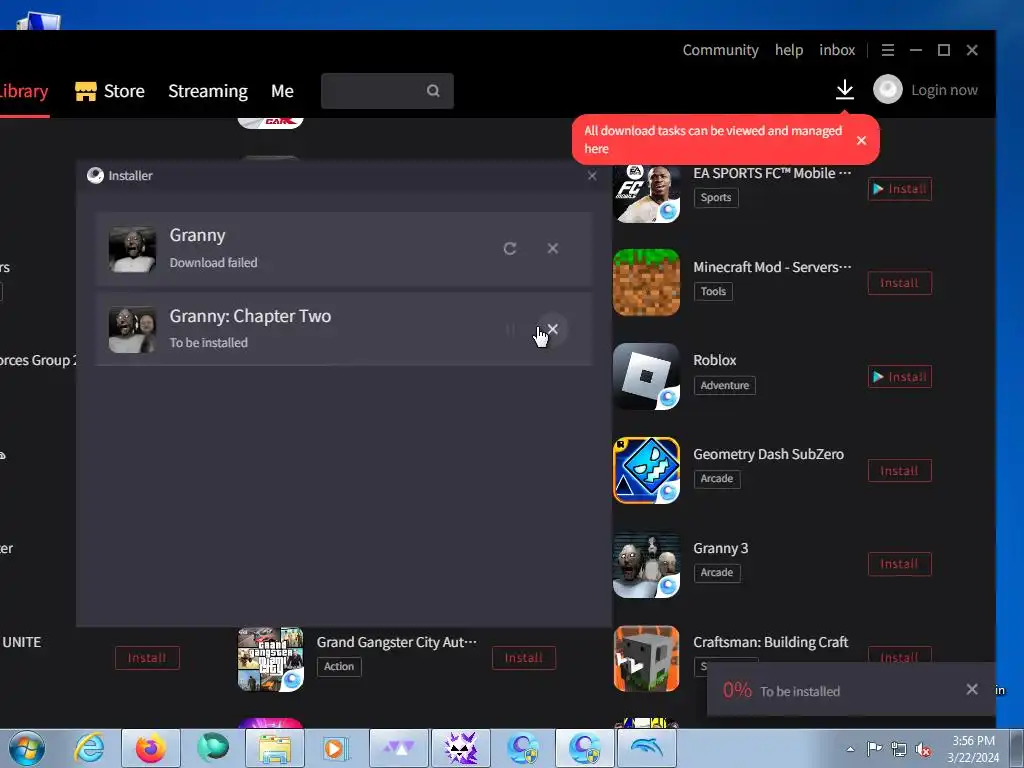1024x768 pixels.
Task: Click the Login now avatar
Action: [888, 89]
